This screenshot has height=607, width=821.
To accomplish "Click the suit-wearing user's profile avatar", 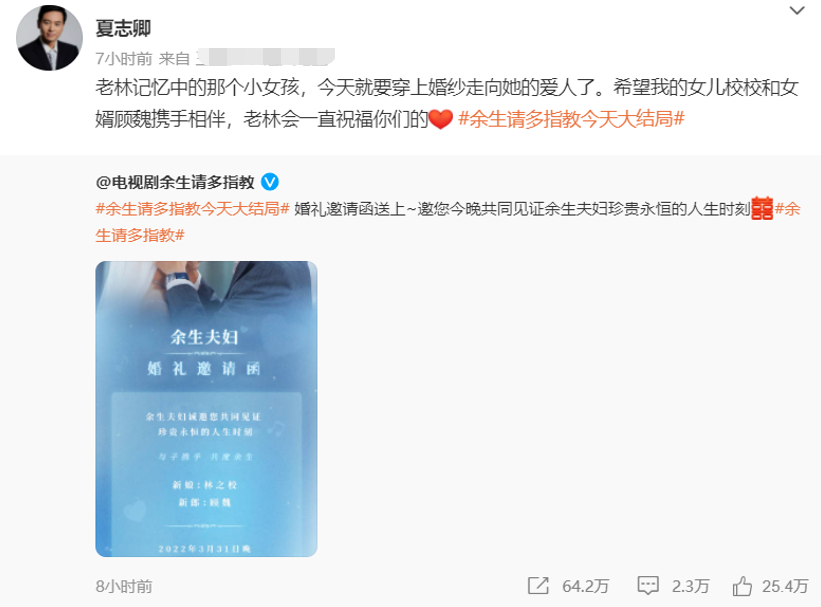I will pyautogui.click(x=49, y=38).
